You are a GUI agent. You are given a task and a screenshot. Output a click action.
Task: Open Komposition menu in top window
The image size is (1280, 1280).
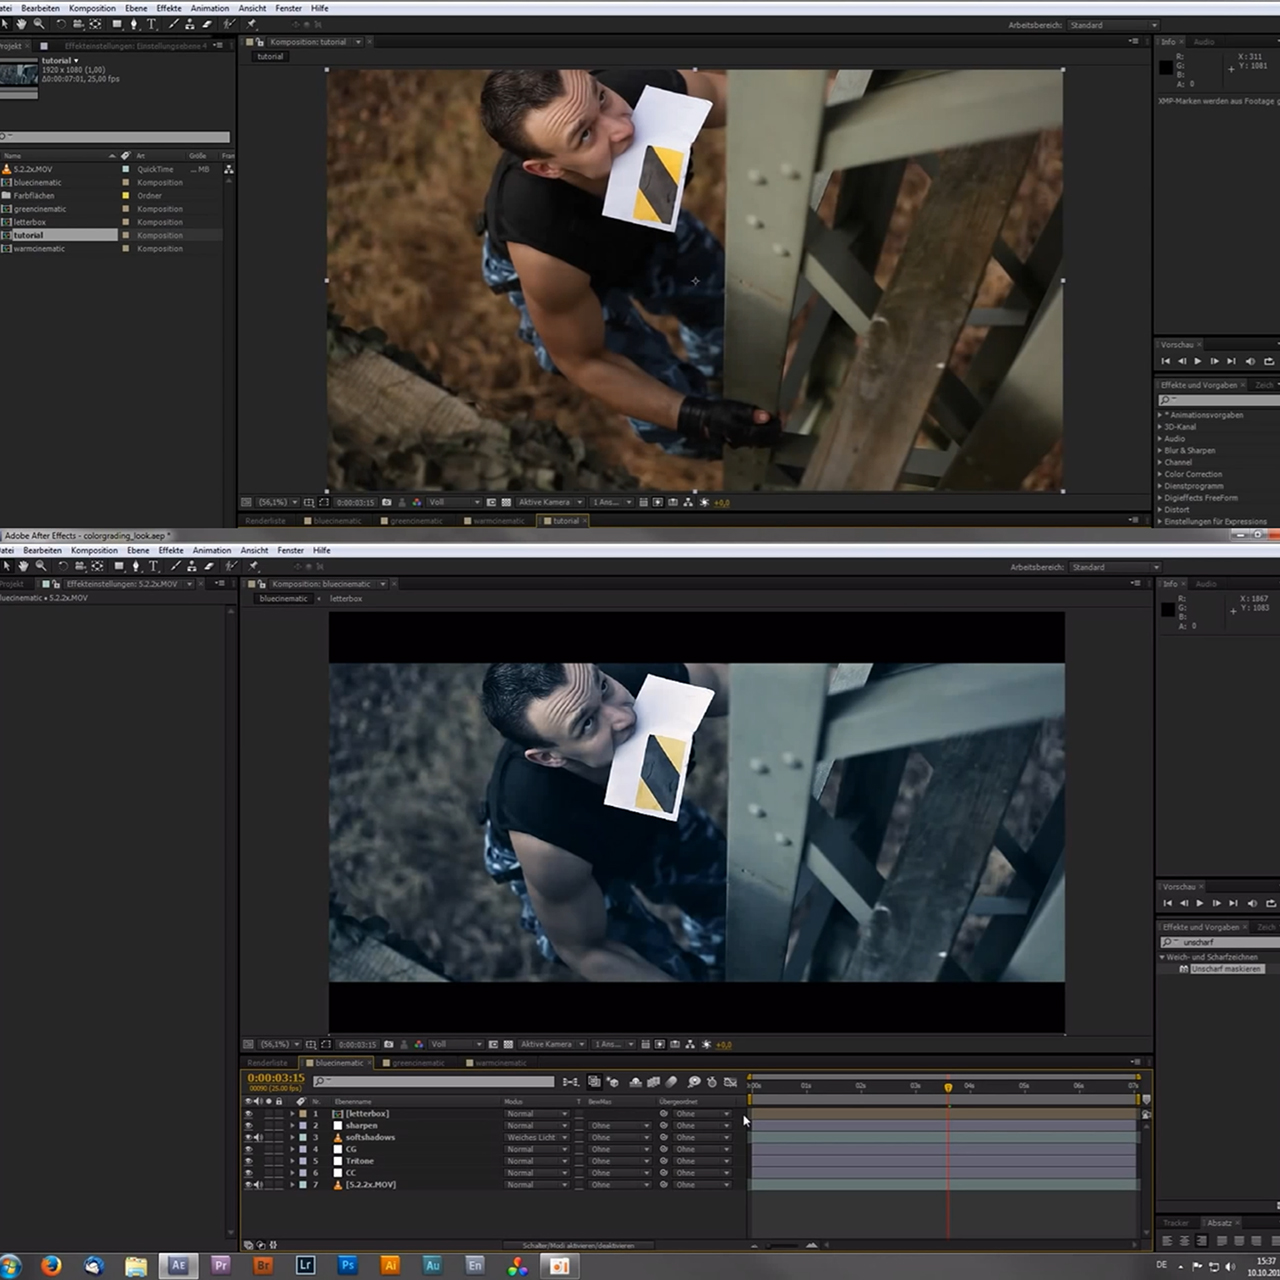[x=92, y=8]
